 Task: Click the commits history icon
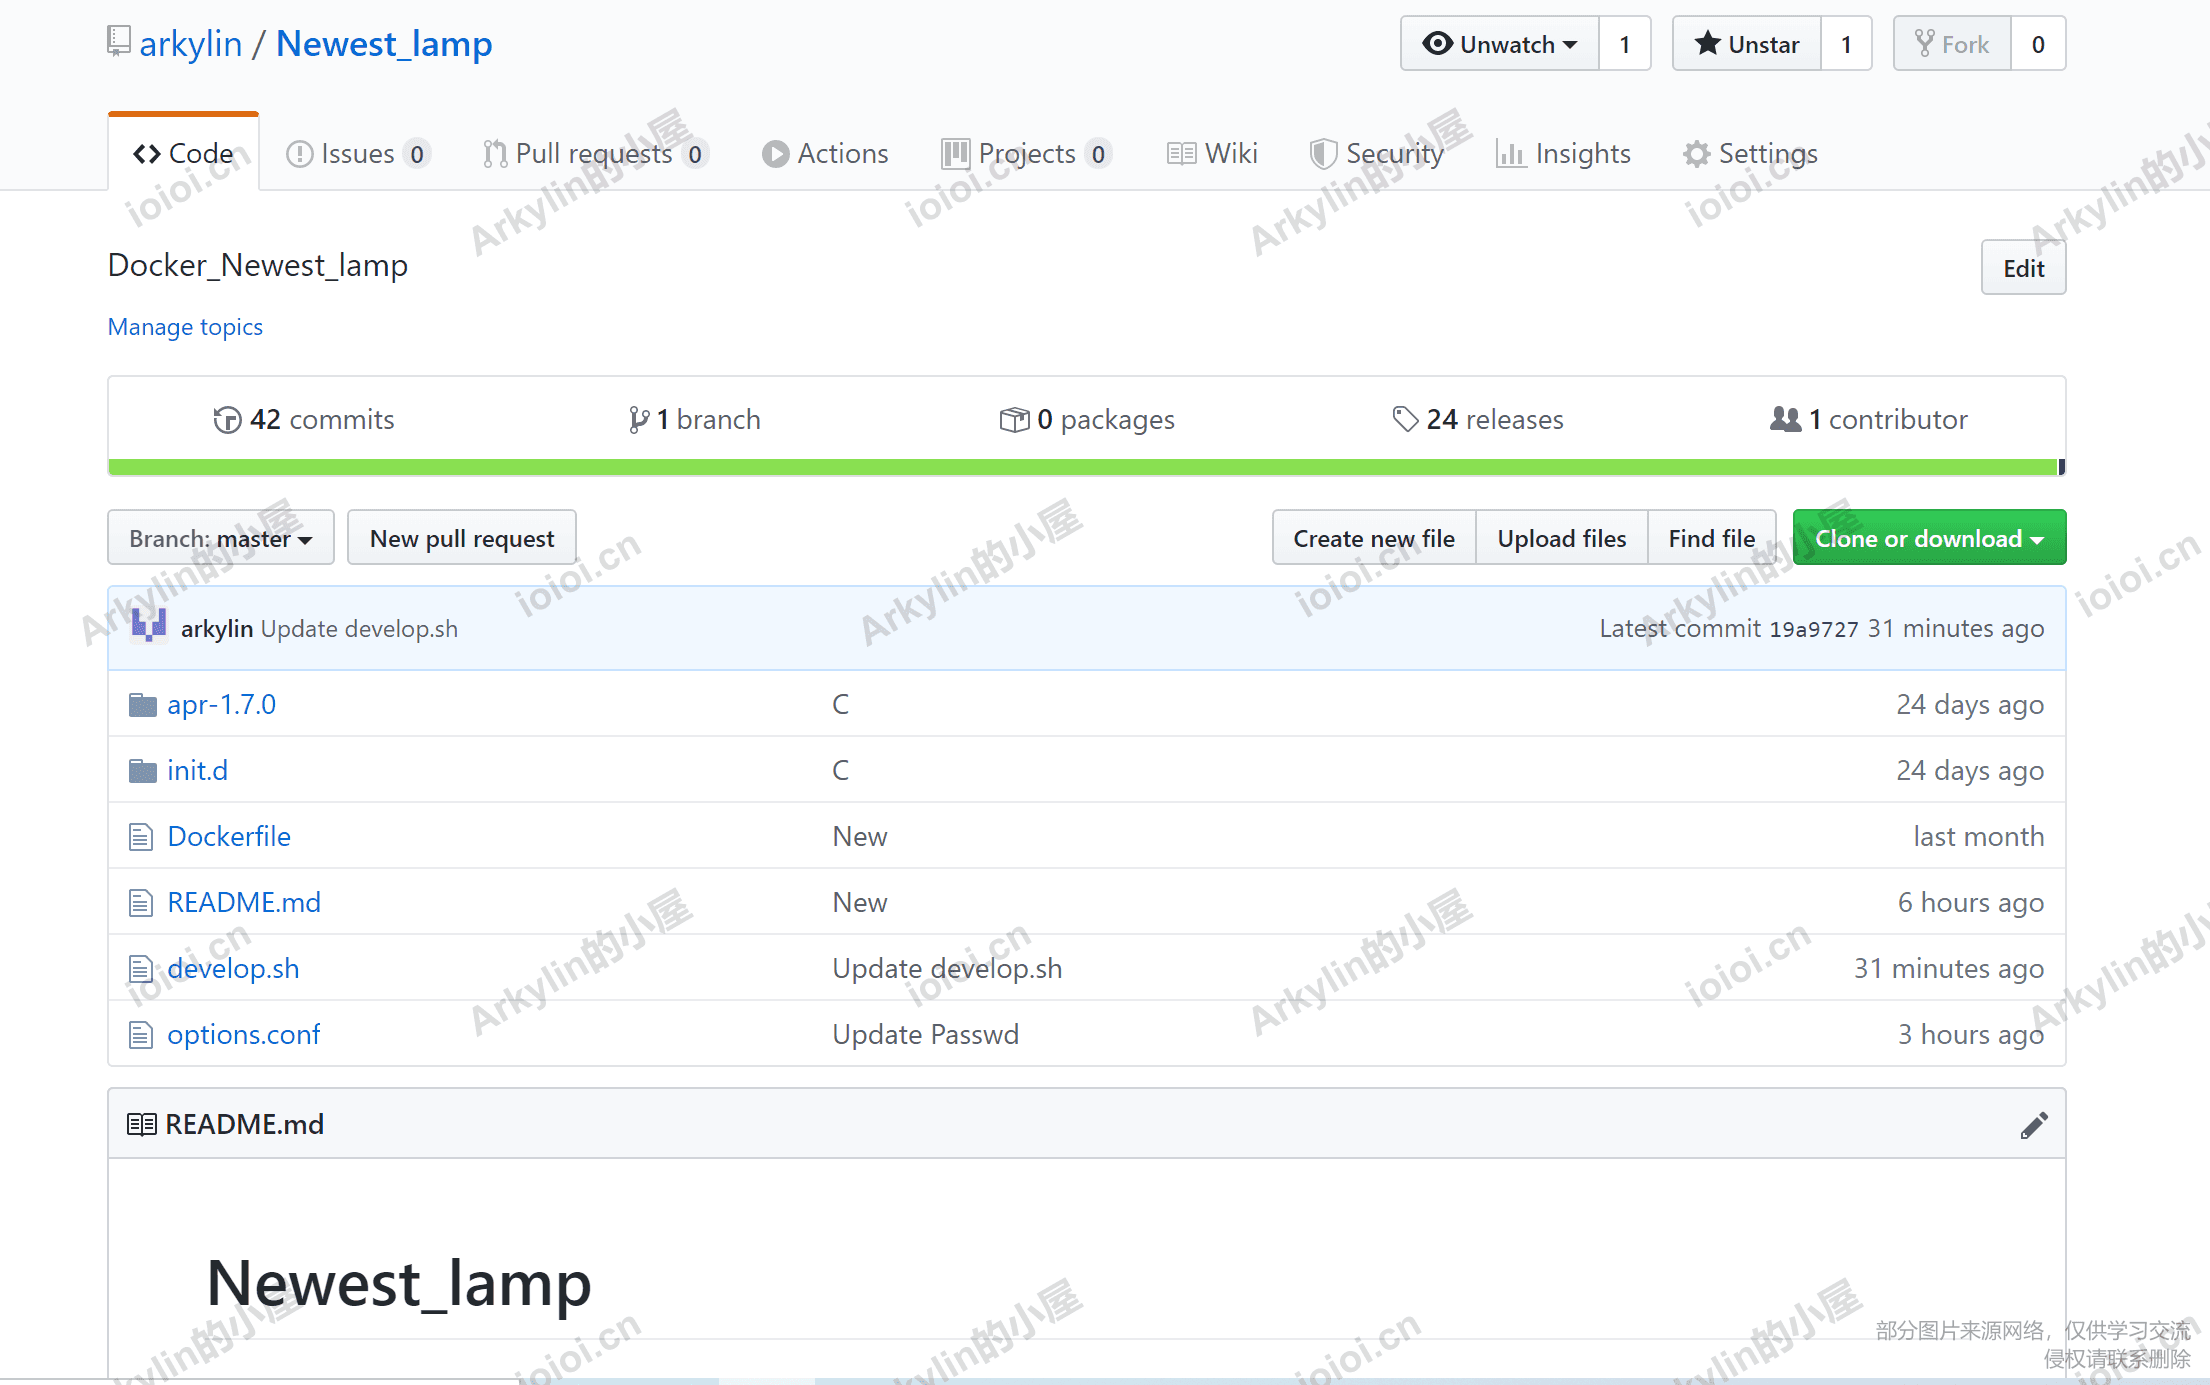coord(227,420)
